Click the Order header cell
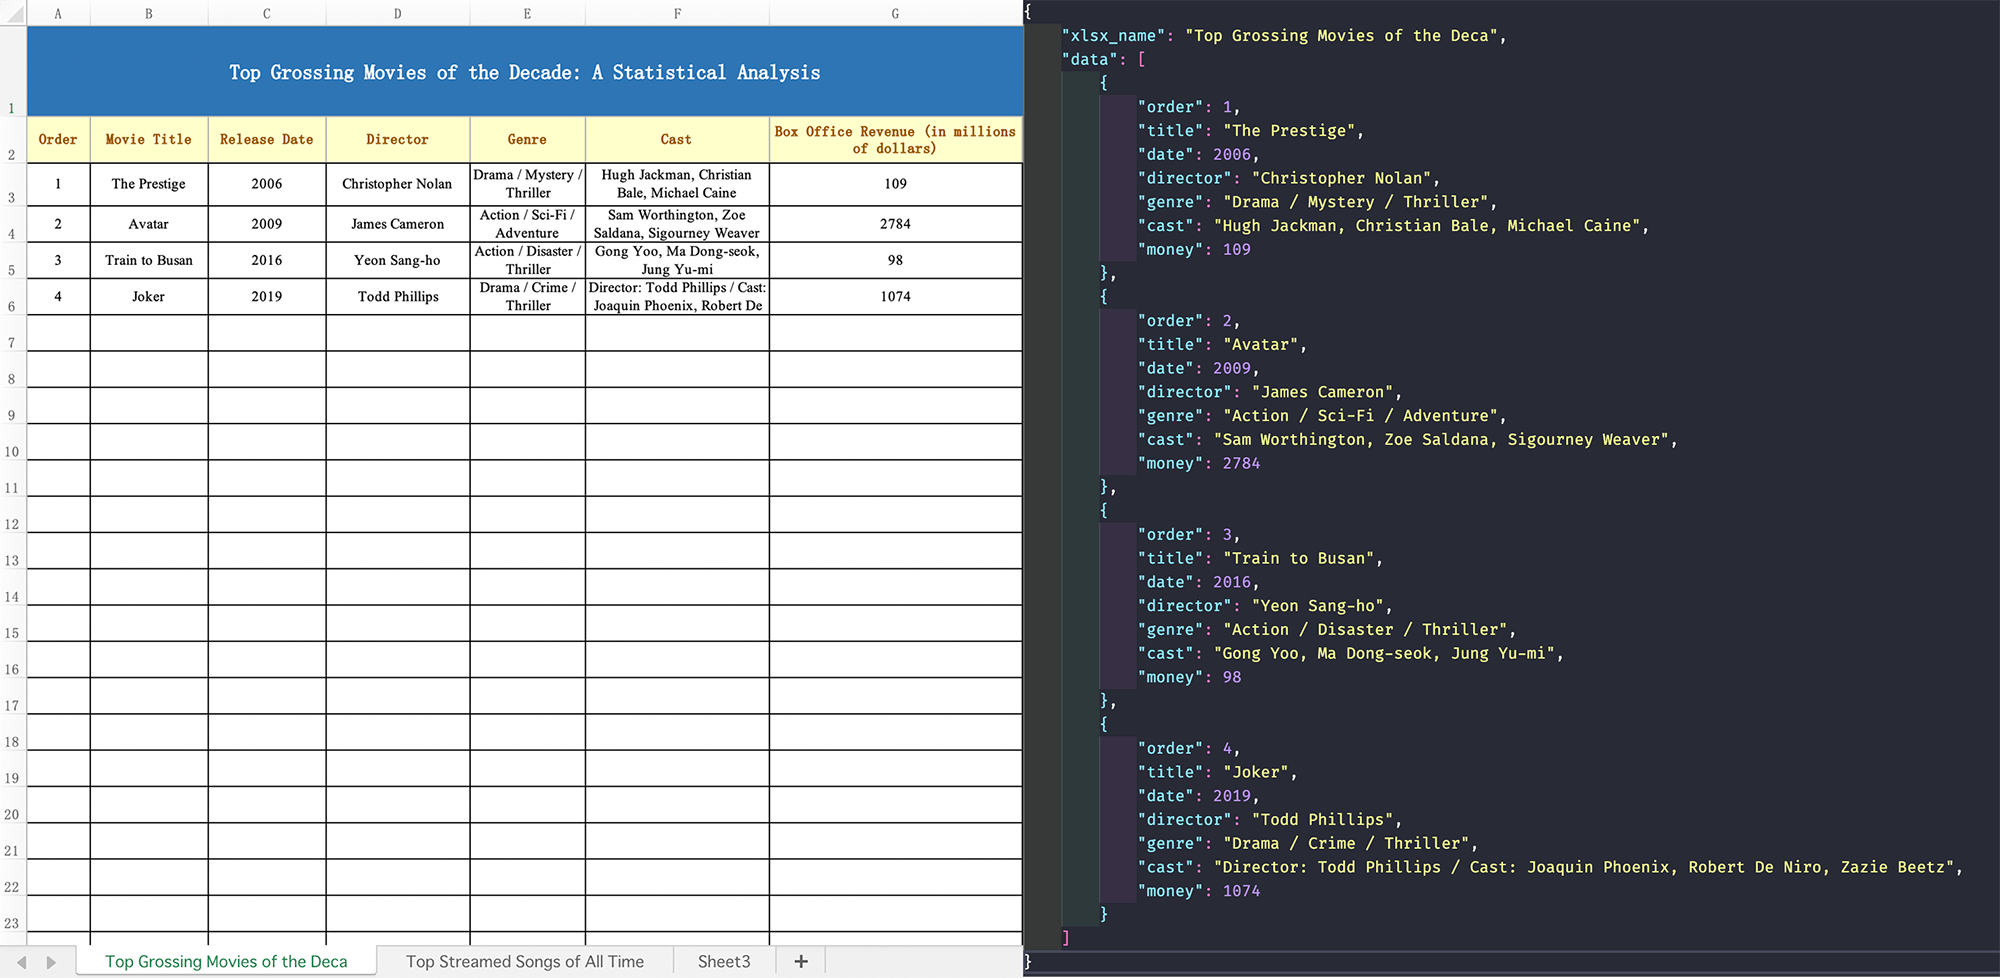 click(58, 140)
